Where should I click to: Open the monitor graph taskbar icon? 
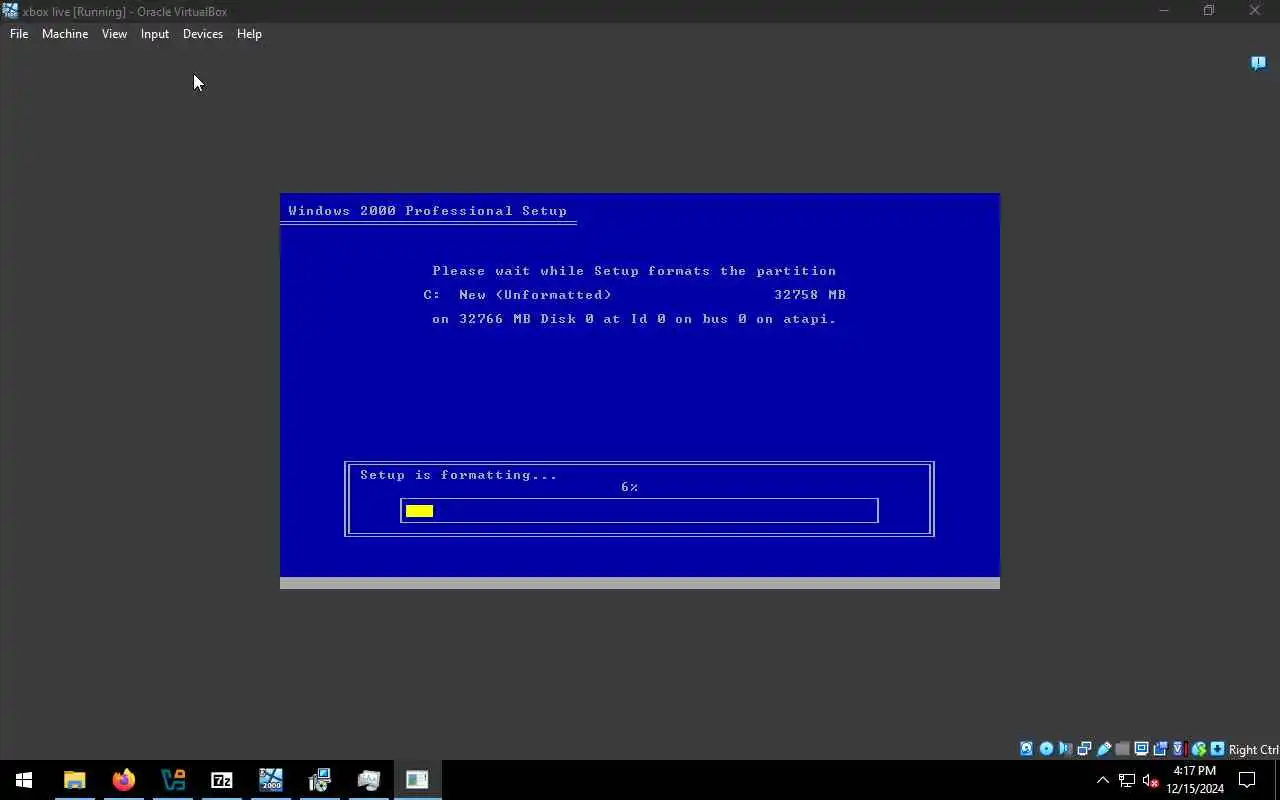pos(369,780)
